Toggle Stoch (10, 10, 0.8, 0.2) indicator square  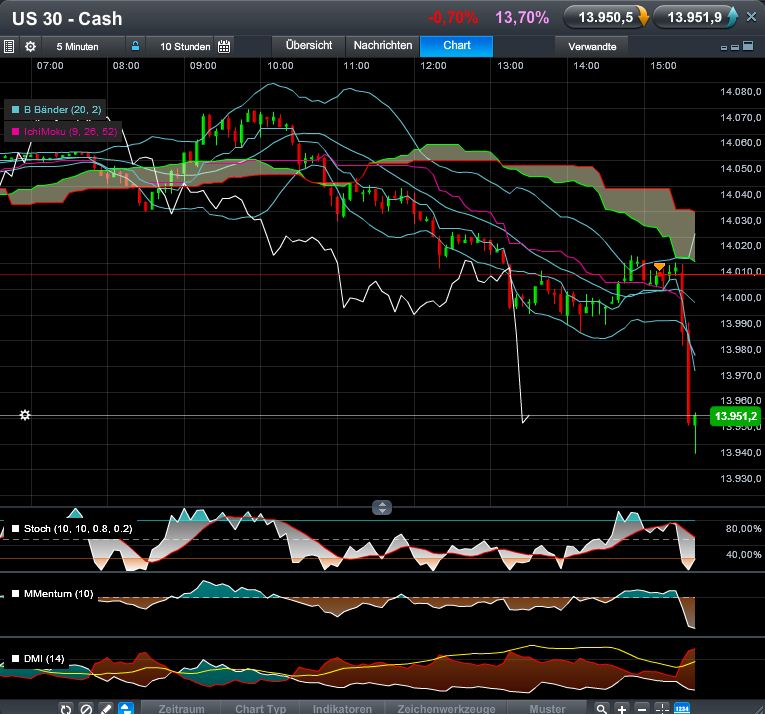[x=16, y=529]
